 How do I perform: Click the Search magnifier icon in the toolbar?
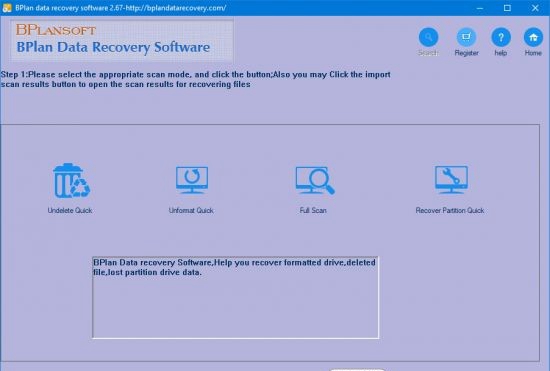point(428,37)
